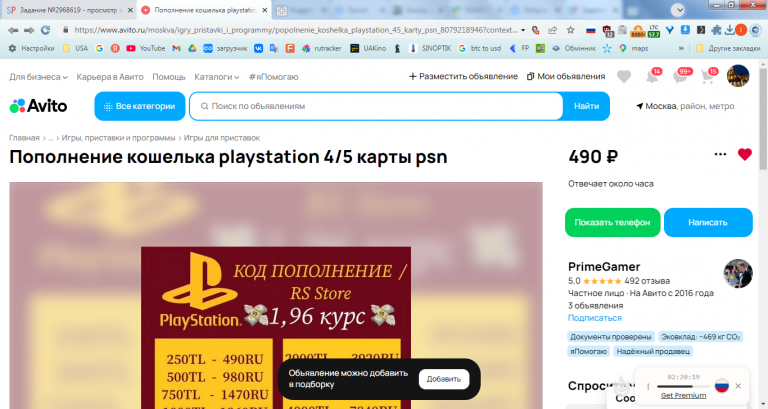Open Игры для приставок breadcrumb
This screenshot has height=409, width=768.
[221, 138]
